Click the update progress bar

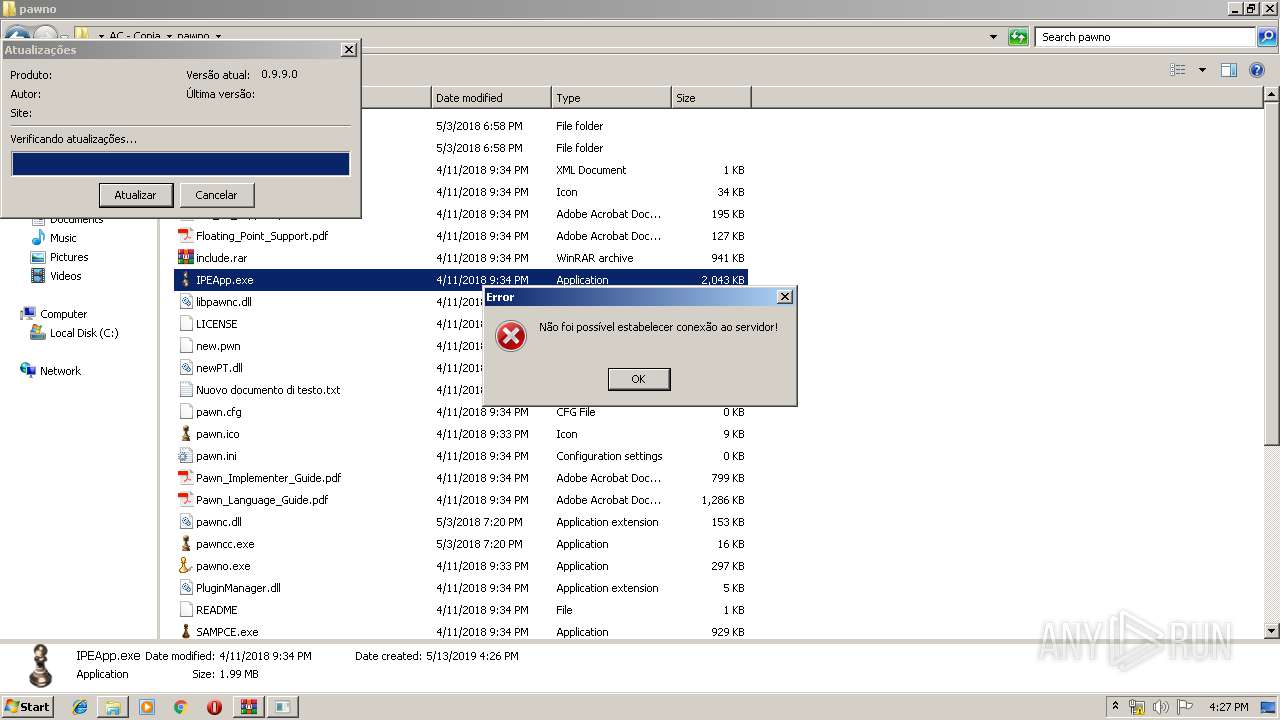181,164
